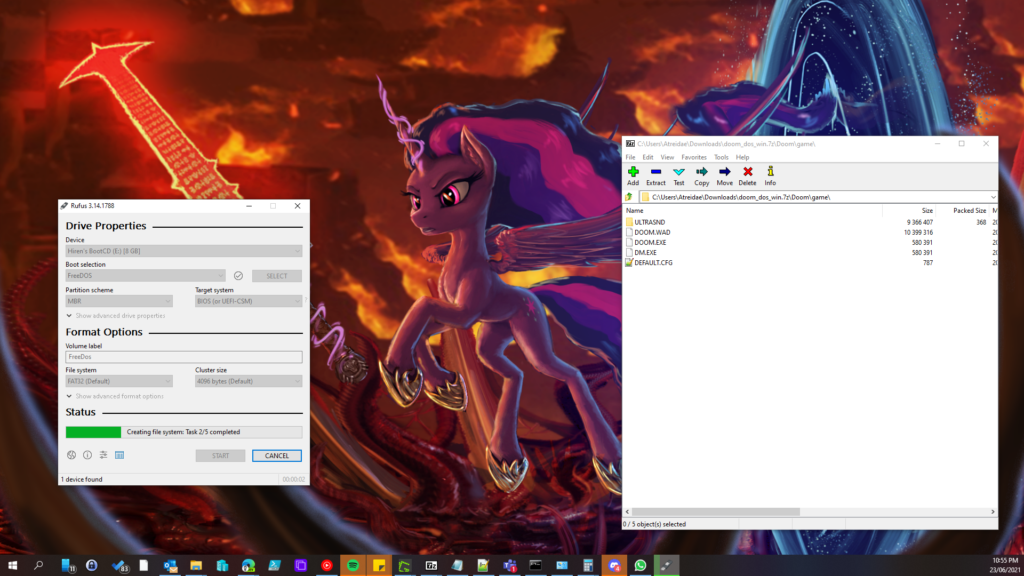
Task: Select DOOM.WAD file in 7-Zip
Action: [x=652, y=232]
